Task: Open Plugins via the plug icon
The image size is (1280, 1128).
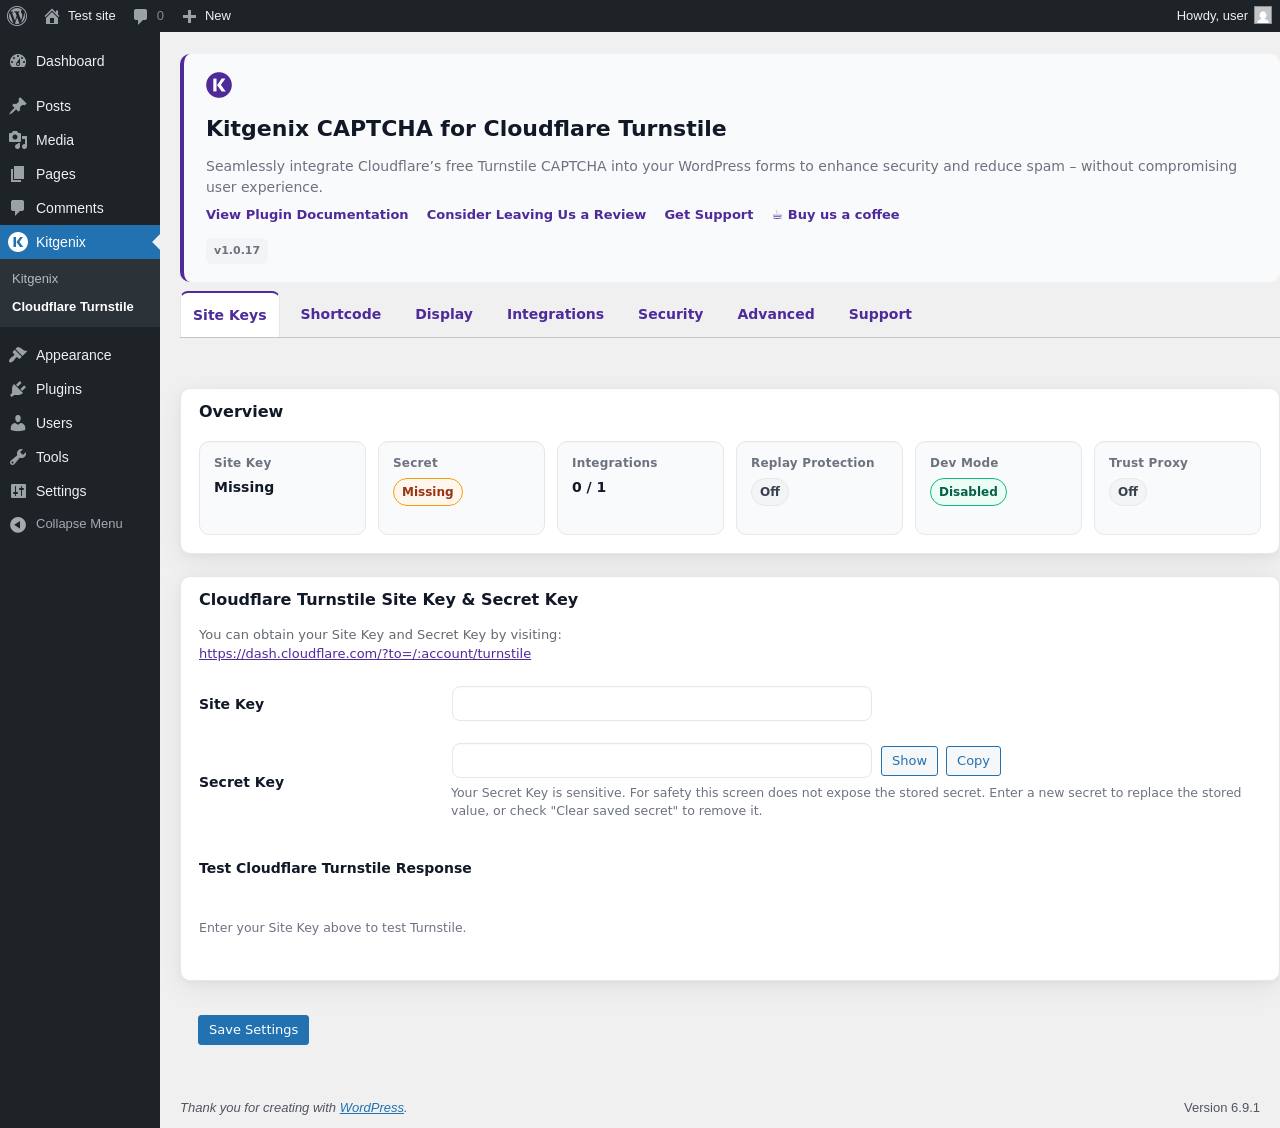Action: pos(18,389)
